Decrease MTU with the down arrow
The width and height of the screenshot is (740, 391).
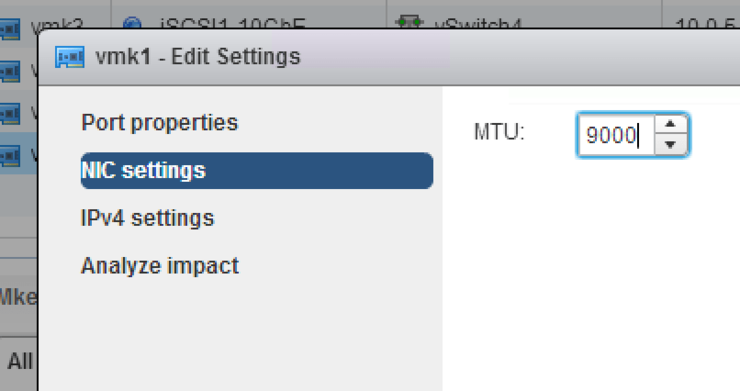[671, 145]
